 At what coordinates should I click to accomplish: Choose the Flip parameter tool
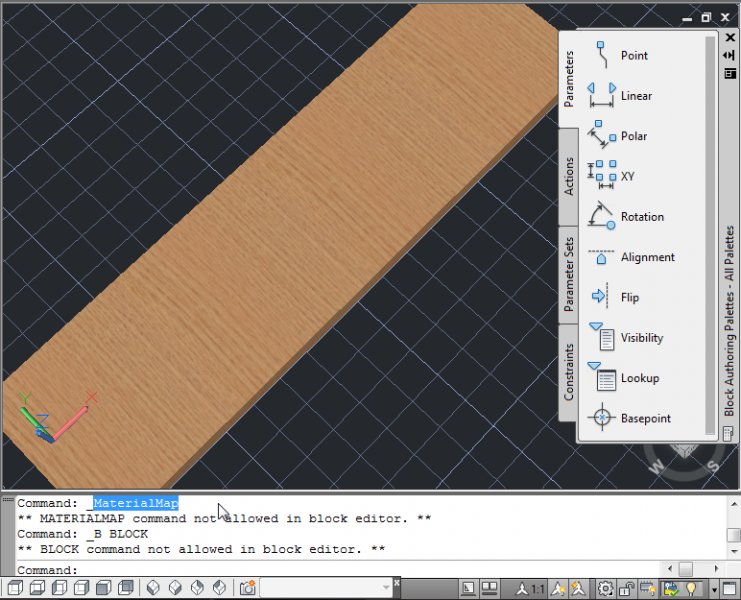click(614, 297)
